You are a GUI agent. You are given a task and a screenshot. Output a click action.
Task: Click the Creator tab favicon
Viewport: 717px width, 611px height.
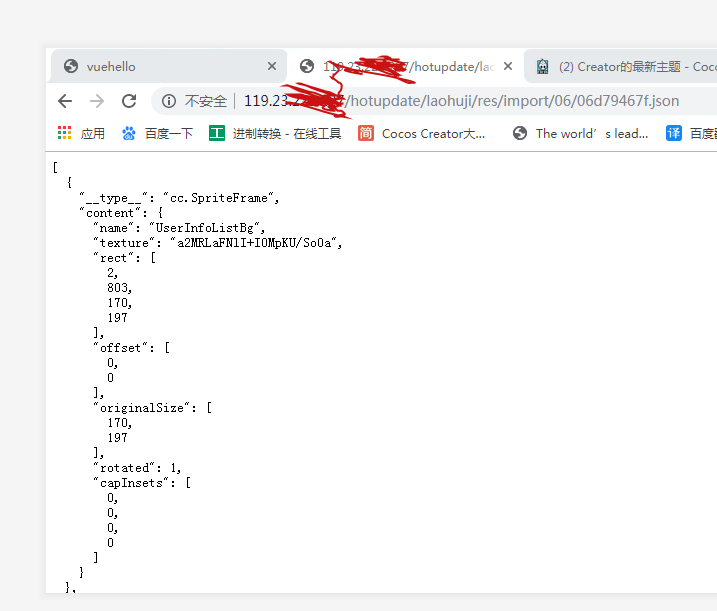542,66
